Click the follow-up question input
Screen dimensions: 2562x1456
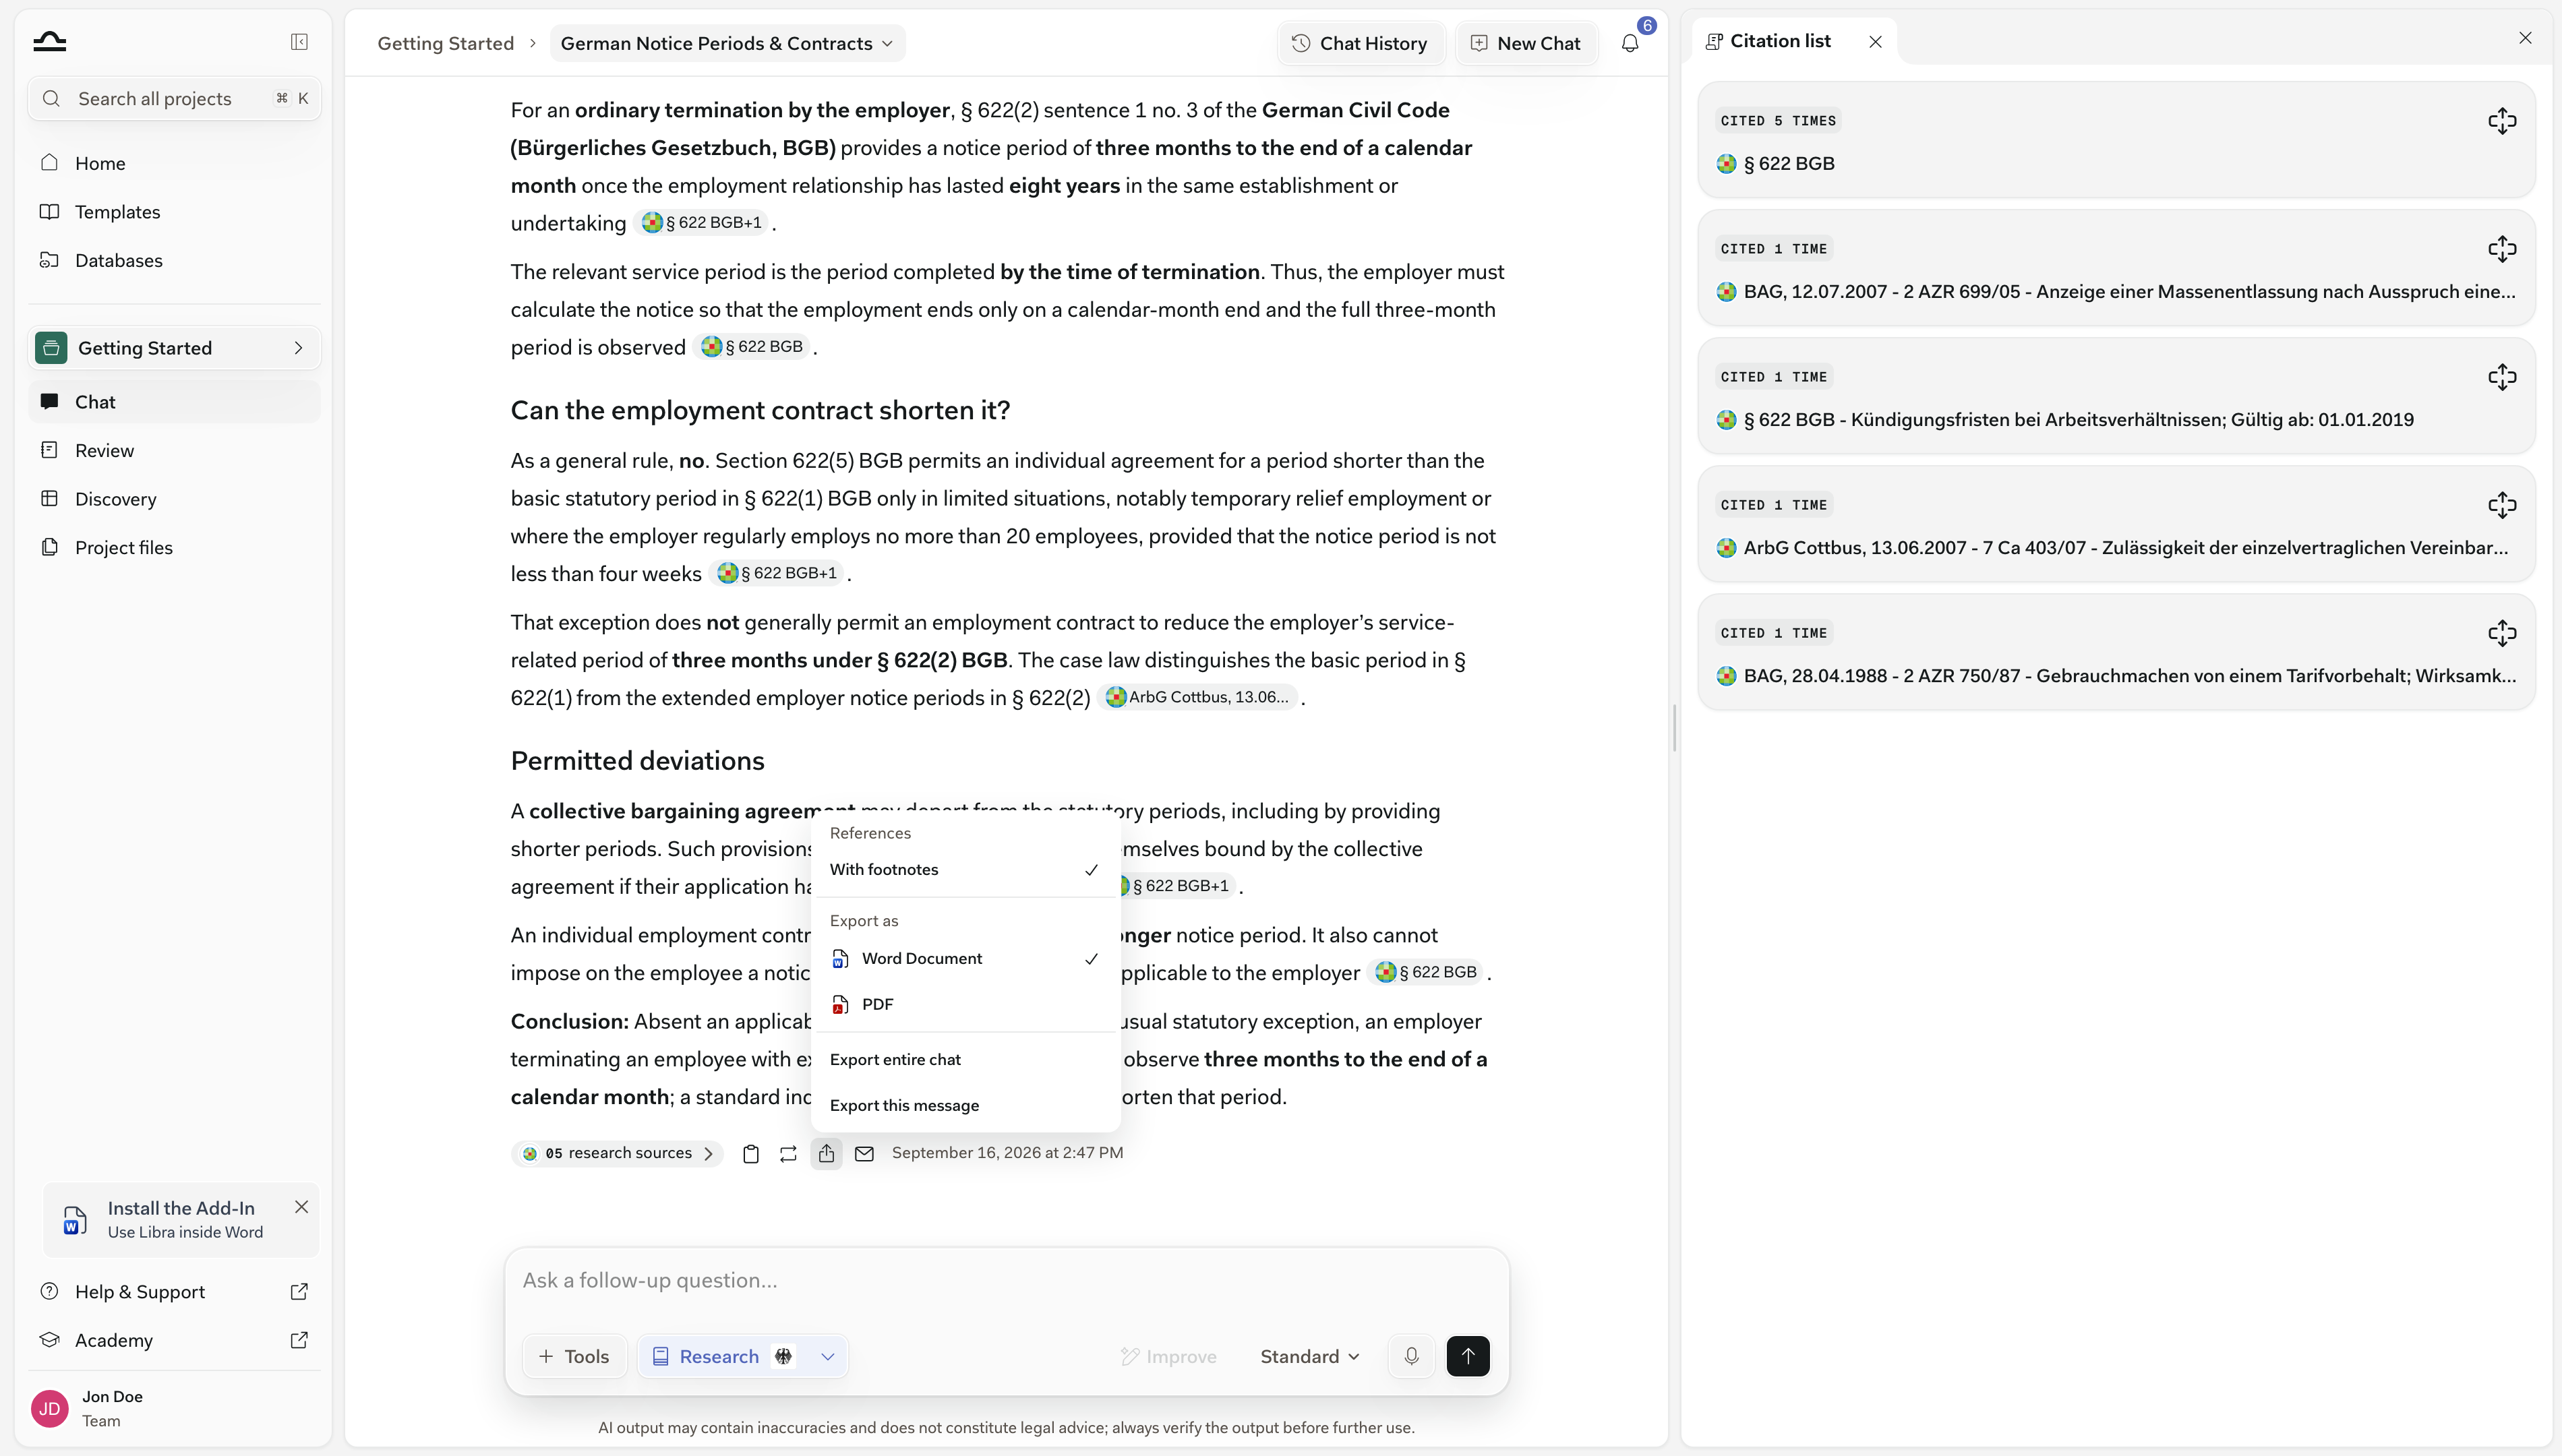click(x=1006, y=1280)
